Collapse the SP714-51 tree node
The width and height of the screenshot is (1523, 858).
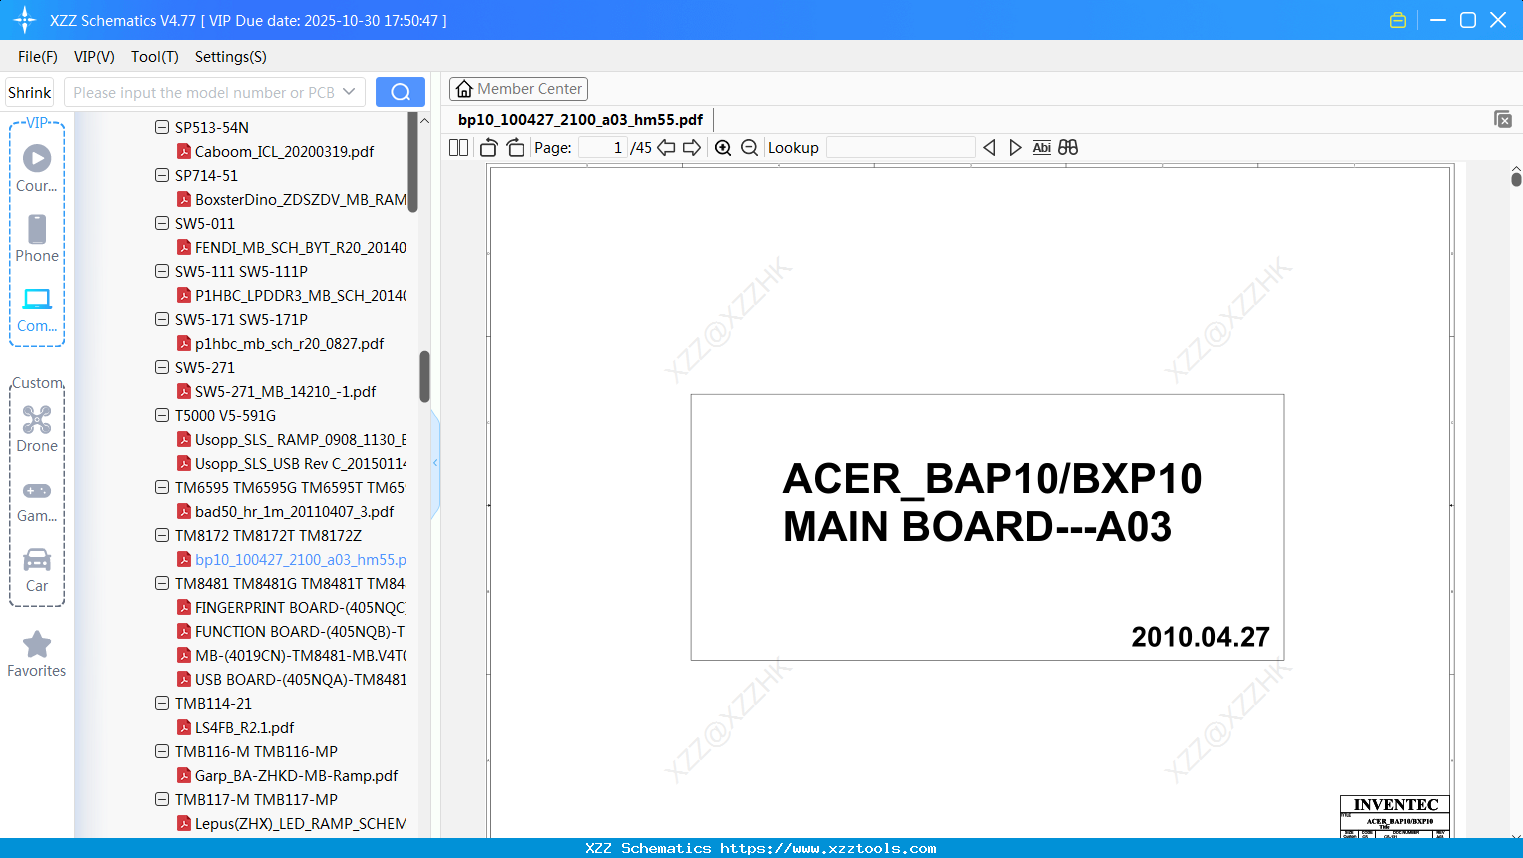162,175
